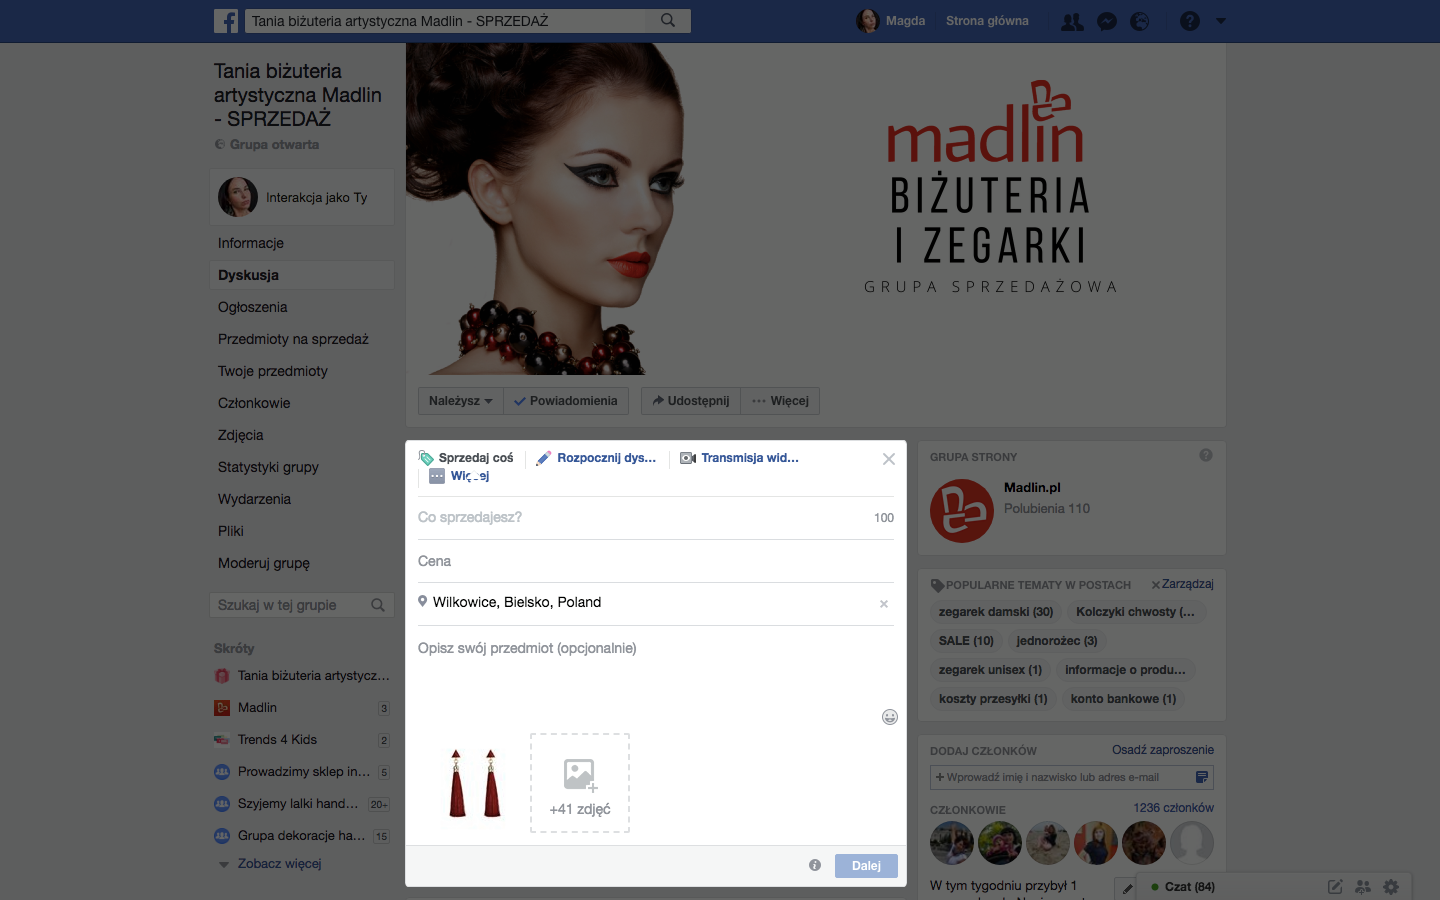
Task: Open Statystyki grupy
Action: pyautogui.click(x=268, y=467)
